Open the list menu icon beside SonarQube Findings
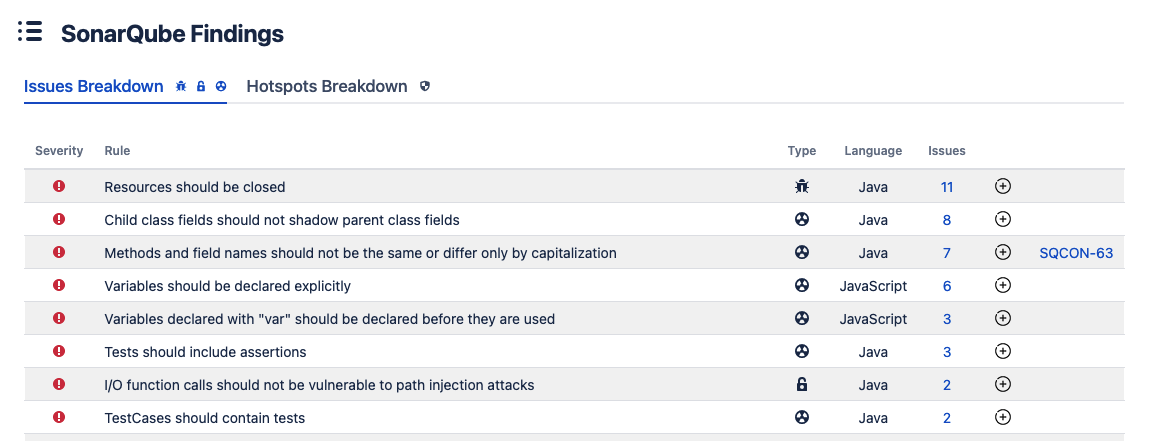Image resolution: width=1154 pixels, height=441 pixels. pos(30,31)
